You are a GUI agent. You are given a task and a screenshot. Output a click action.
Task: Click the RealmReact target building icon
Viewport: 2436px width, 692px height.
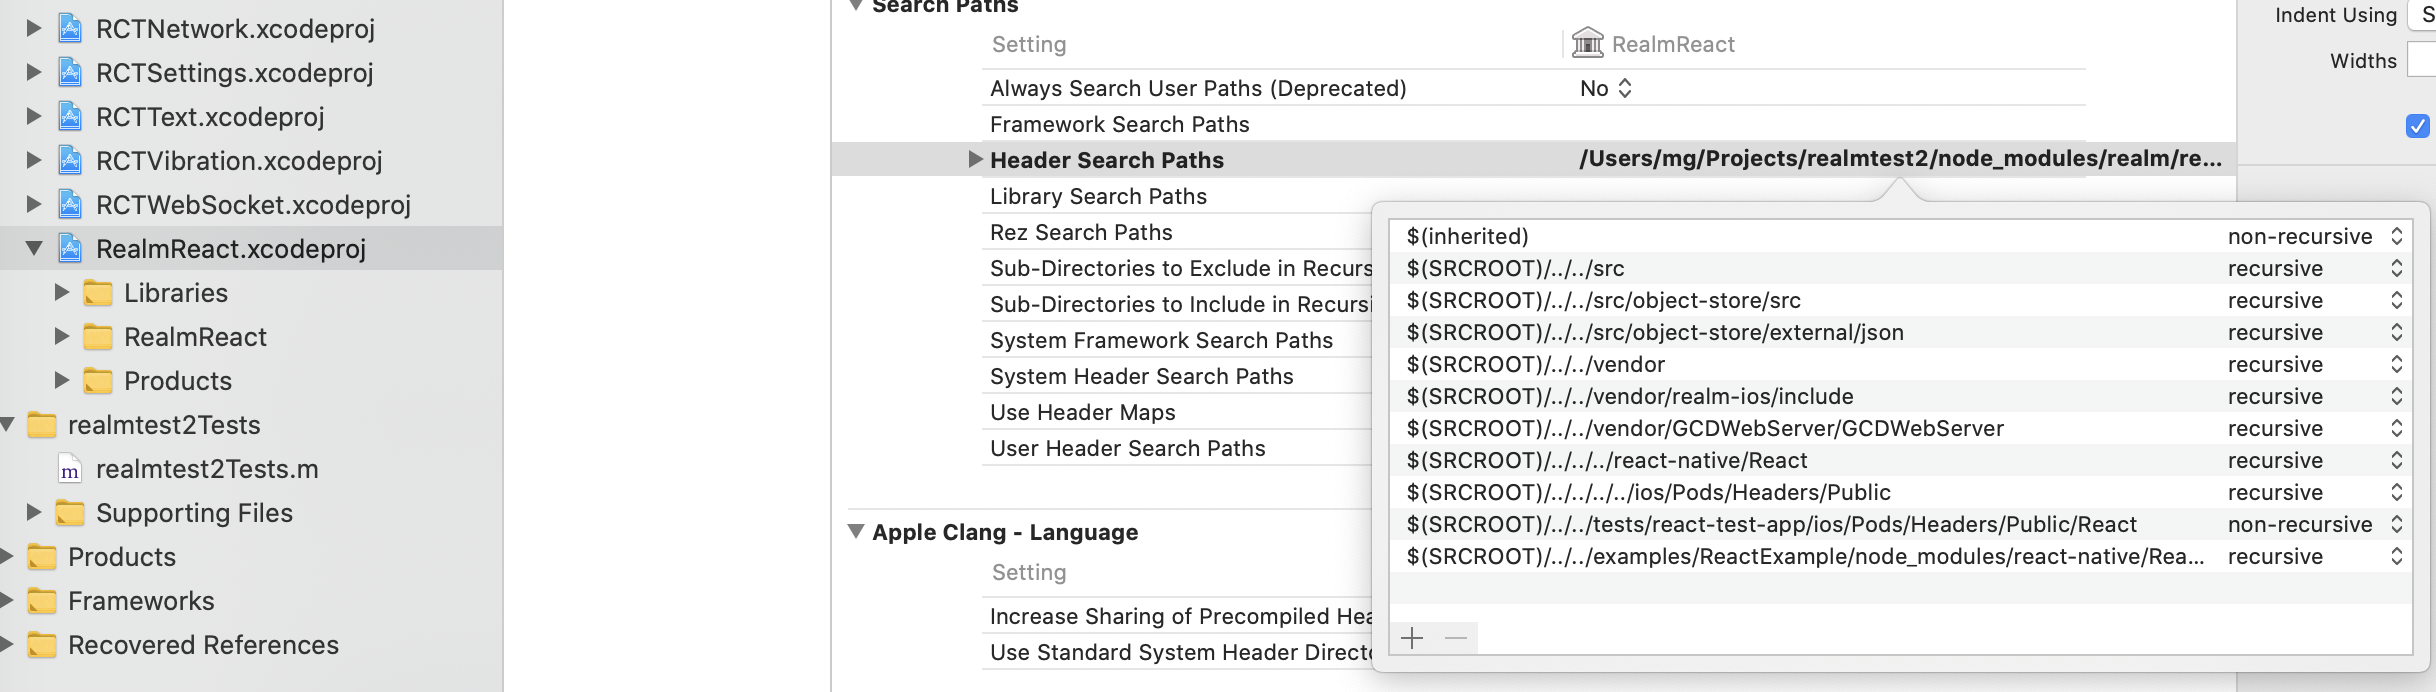tap(1588, 43)
